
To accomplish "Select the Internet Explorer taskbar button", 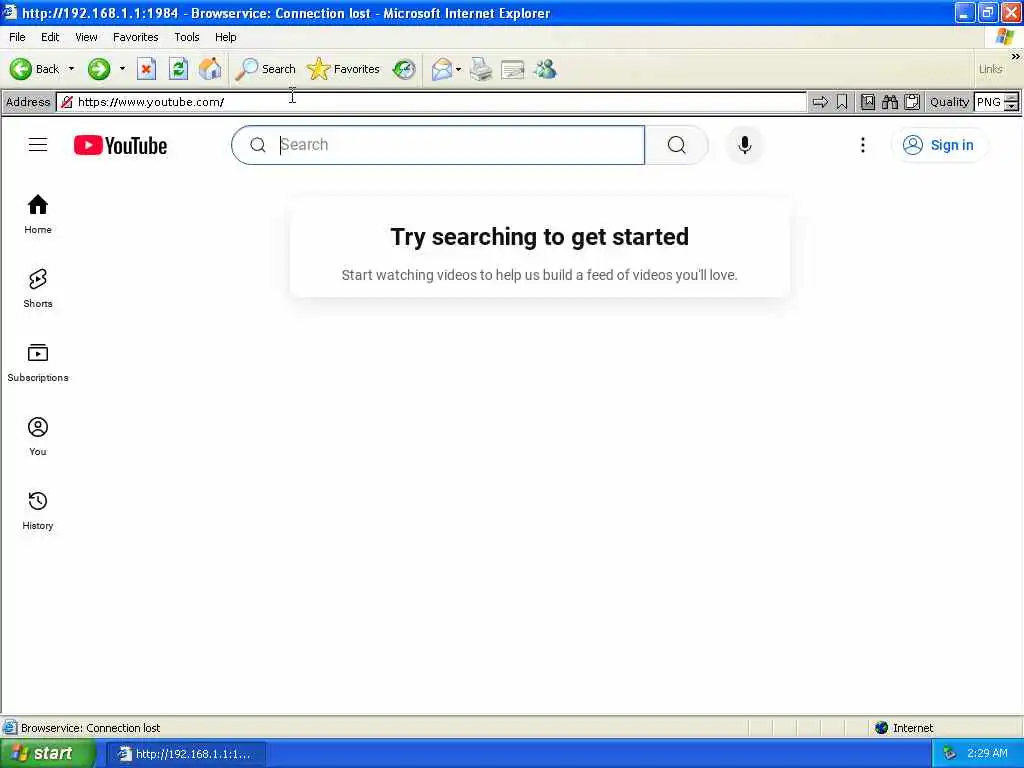I will [x=186, y=754].
